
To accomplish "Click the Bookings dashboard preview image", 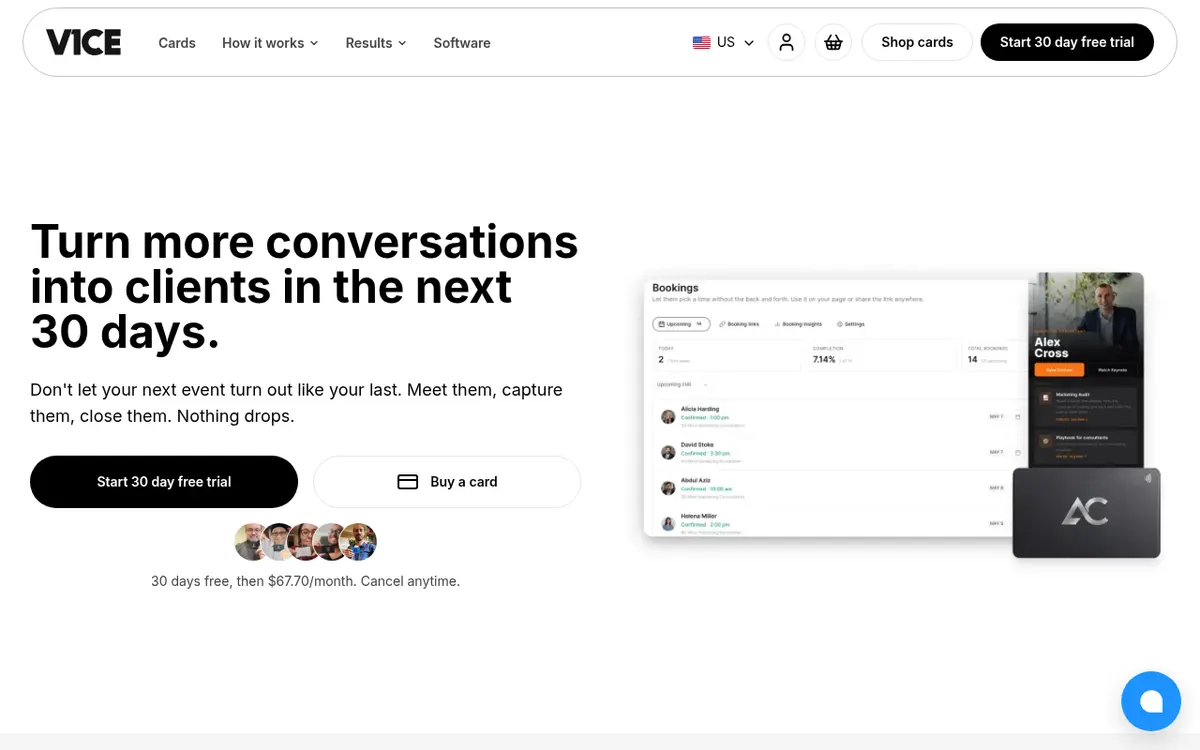I will point(836,407).
